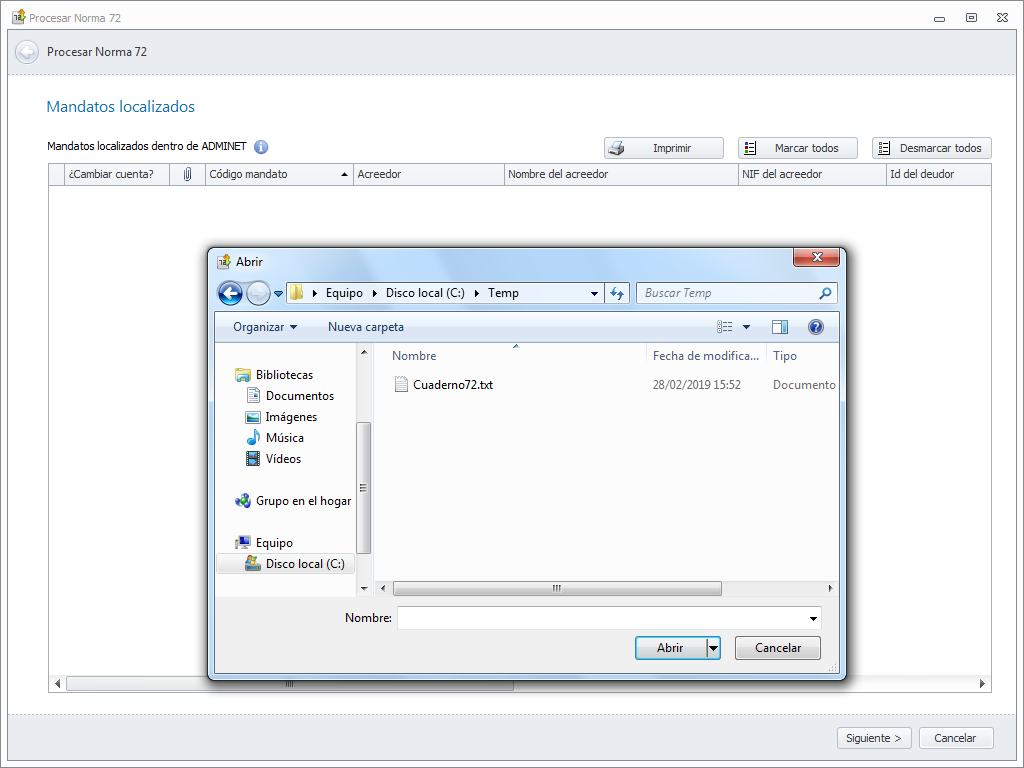Screen dimensions: 1024x768
Task: Click Temp in the address breadcrumb
Action: [503, 293]
